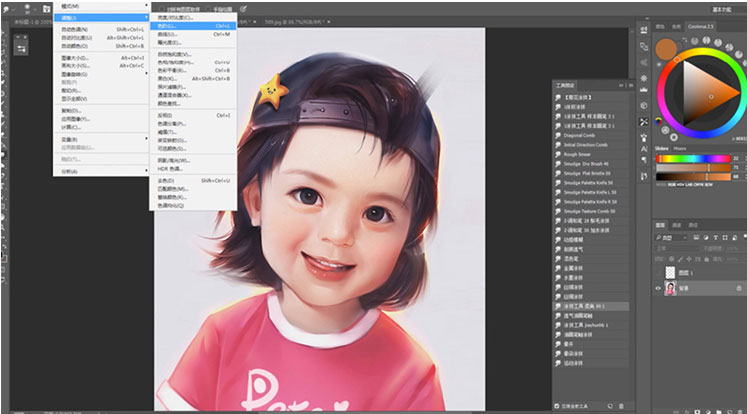Choose 色阶 (Ctrl+L) in the submenu
This screenshot has height=414, width=747.
(193, 26)
